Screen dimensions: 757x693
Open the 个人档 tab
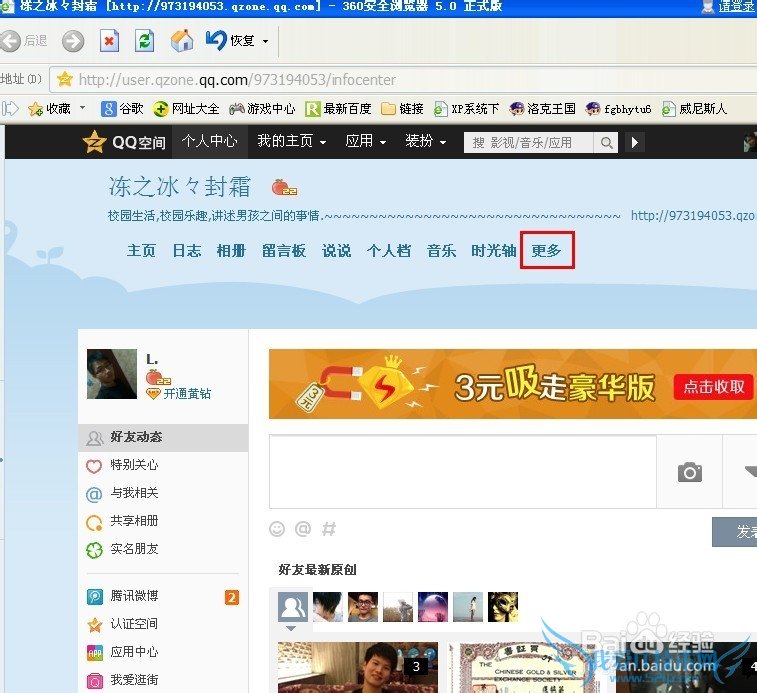[389, 250]
